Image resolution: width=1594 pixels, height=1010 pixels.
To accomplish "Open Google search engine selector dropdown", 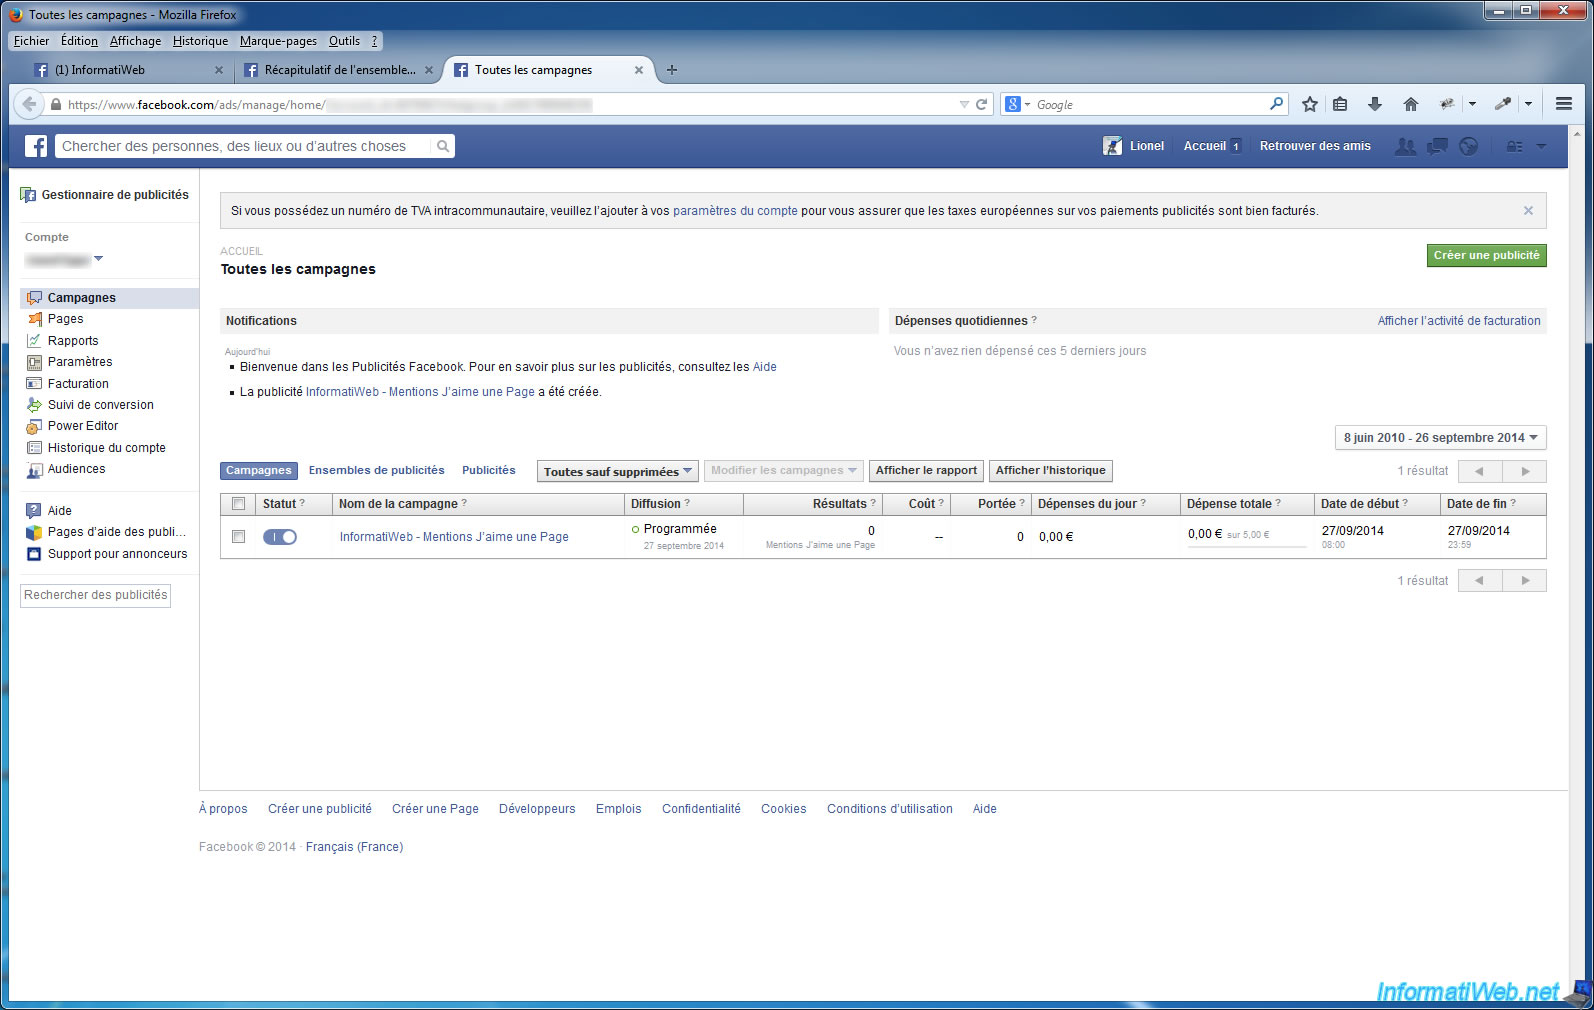I will [1017, 104].
